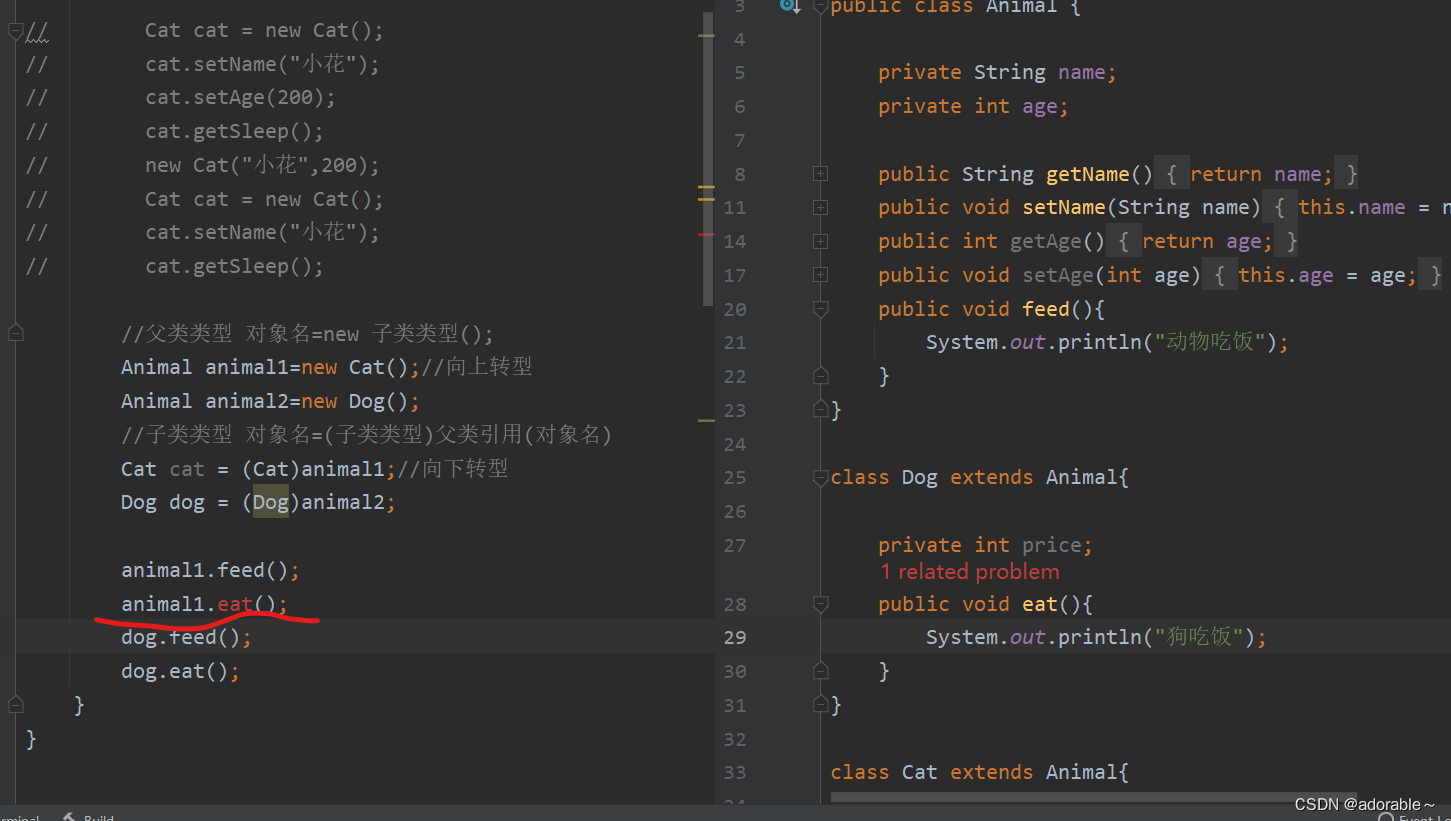This screenshot has height=821, width=1451.
Task: Click 'getName' method name
Action: [1088, 174]
